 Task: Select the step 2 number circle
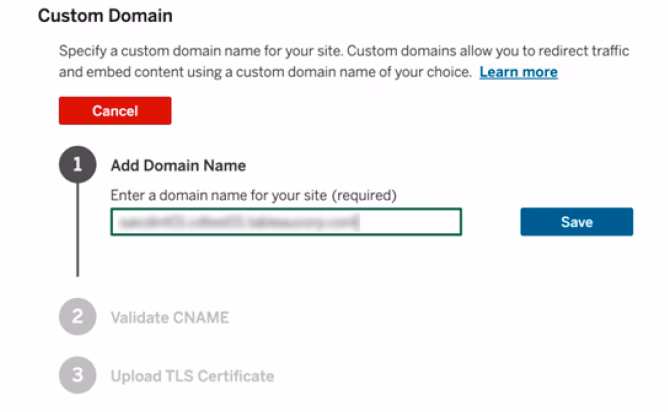coord(77,318)
